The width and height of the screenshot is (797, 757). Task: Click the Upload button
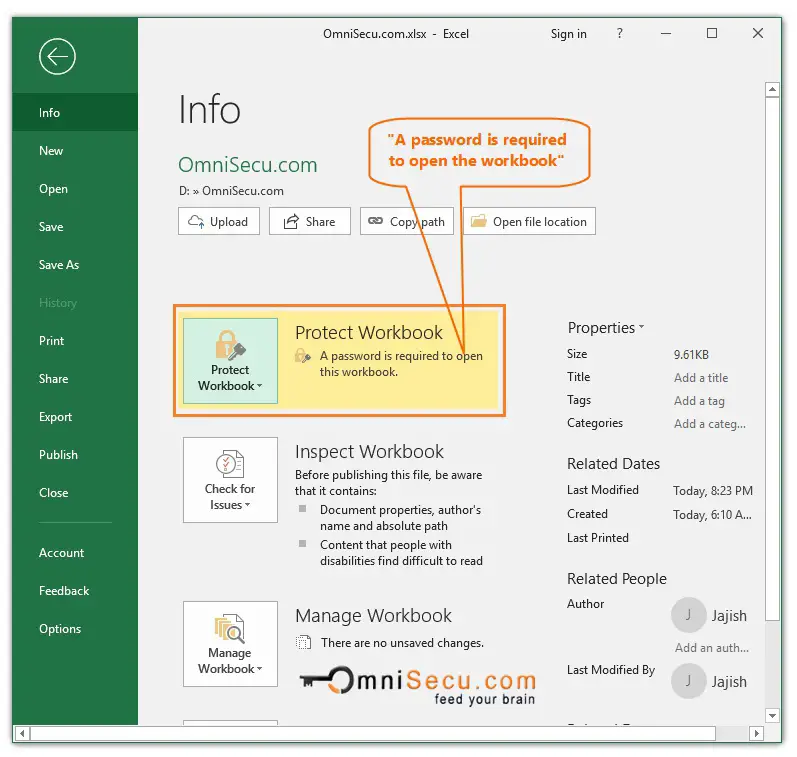[x=219, y=221]
